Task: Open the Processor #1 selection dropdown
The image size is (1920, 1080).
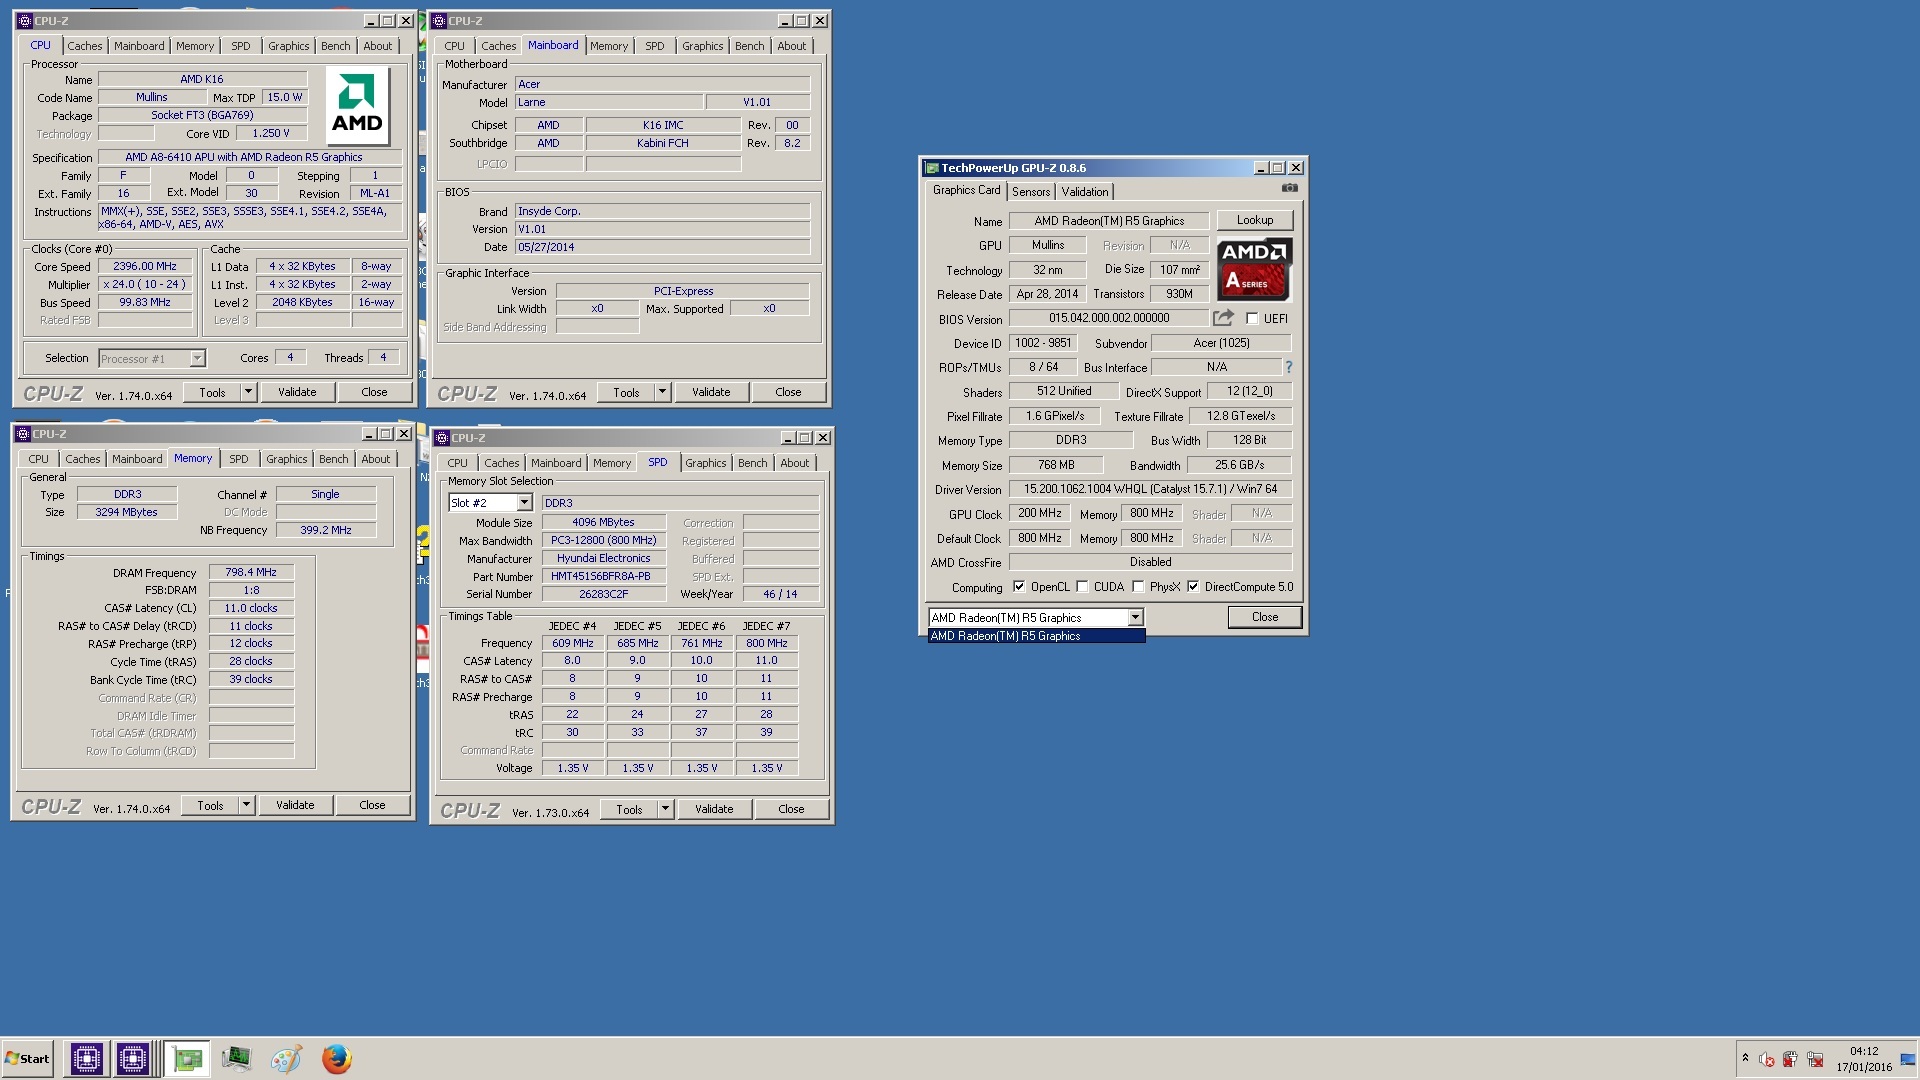Action: (197, 359)
